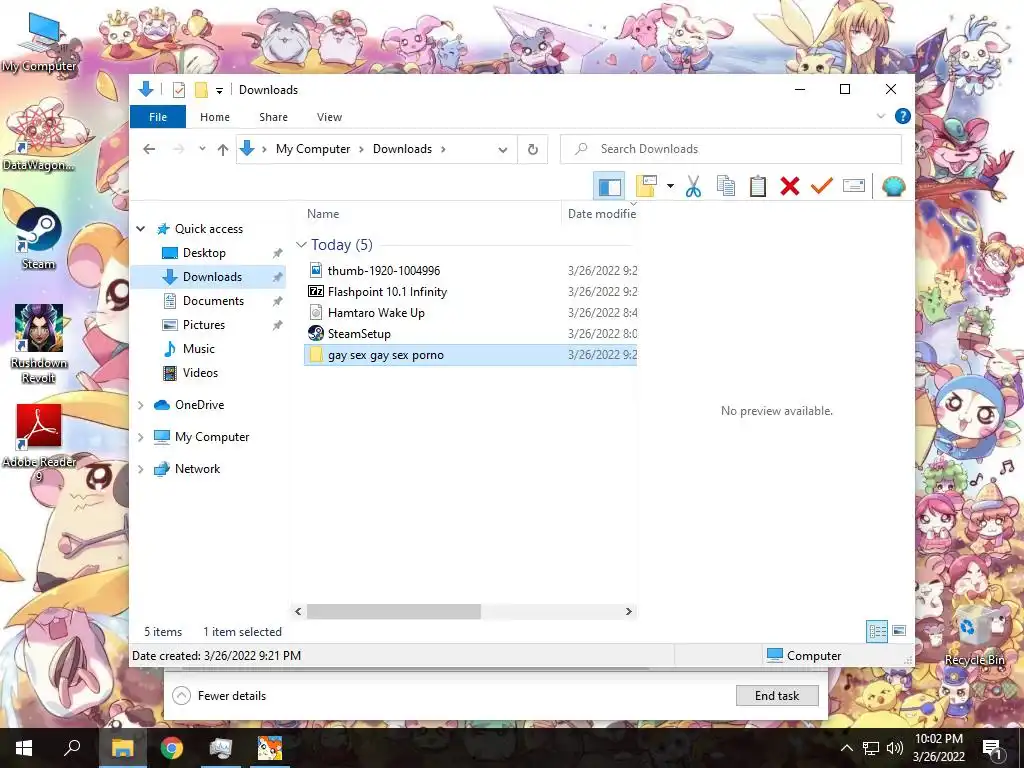Click the New folder icon in title bar

pyautogui.click(x=201, y=89)
